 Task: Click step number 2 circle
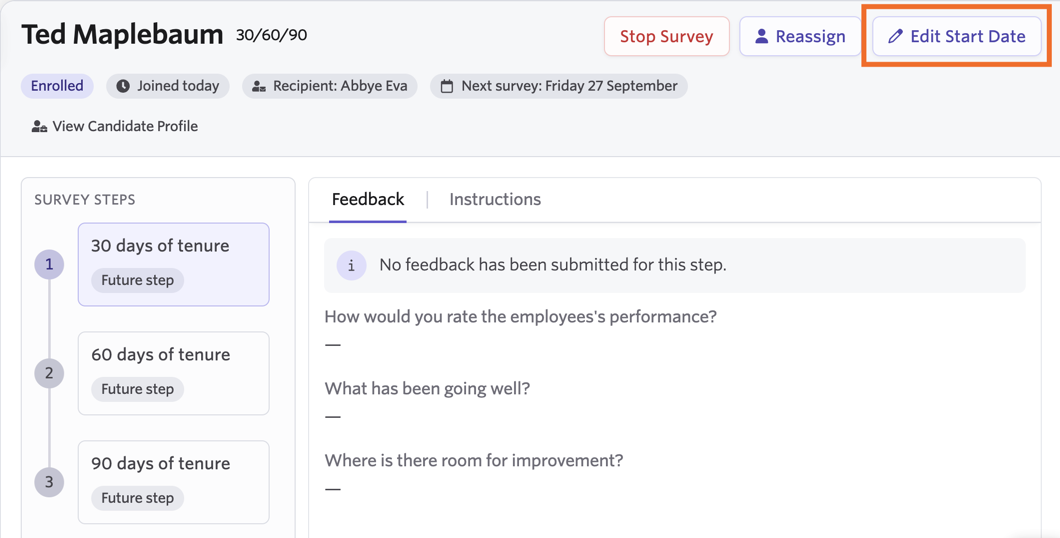click(x=49, y=373)
